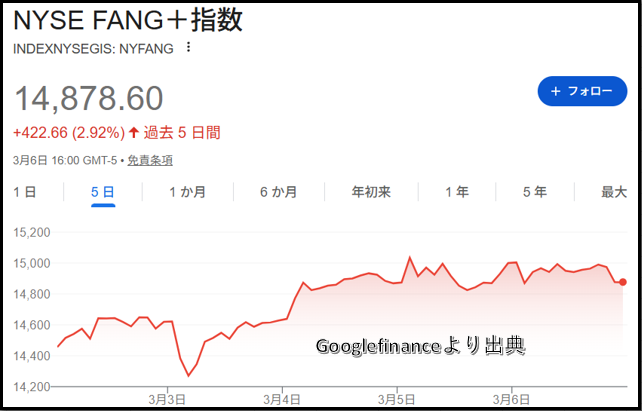Image resolution: width=642 pixels, height=411 pixels.
Task: Click the red endpoint dot on chart
Action: coord(622,282)
